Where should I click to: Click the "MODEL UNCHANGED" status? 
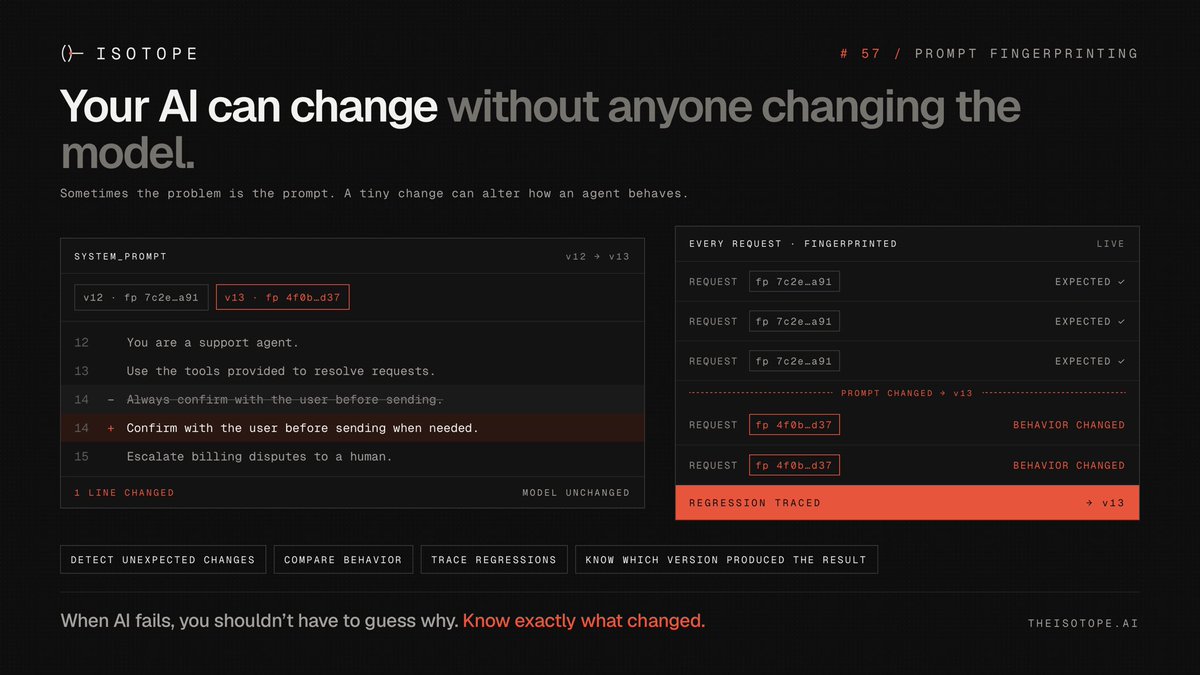pyautogui.click(x=576, y=493)
